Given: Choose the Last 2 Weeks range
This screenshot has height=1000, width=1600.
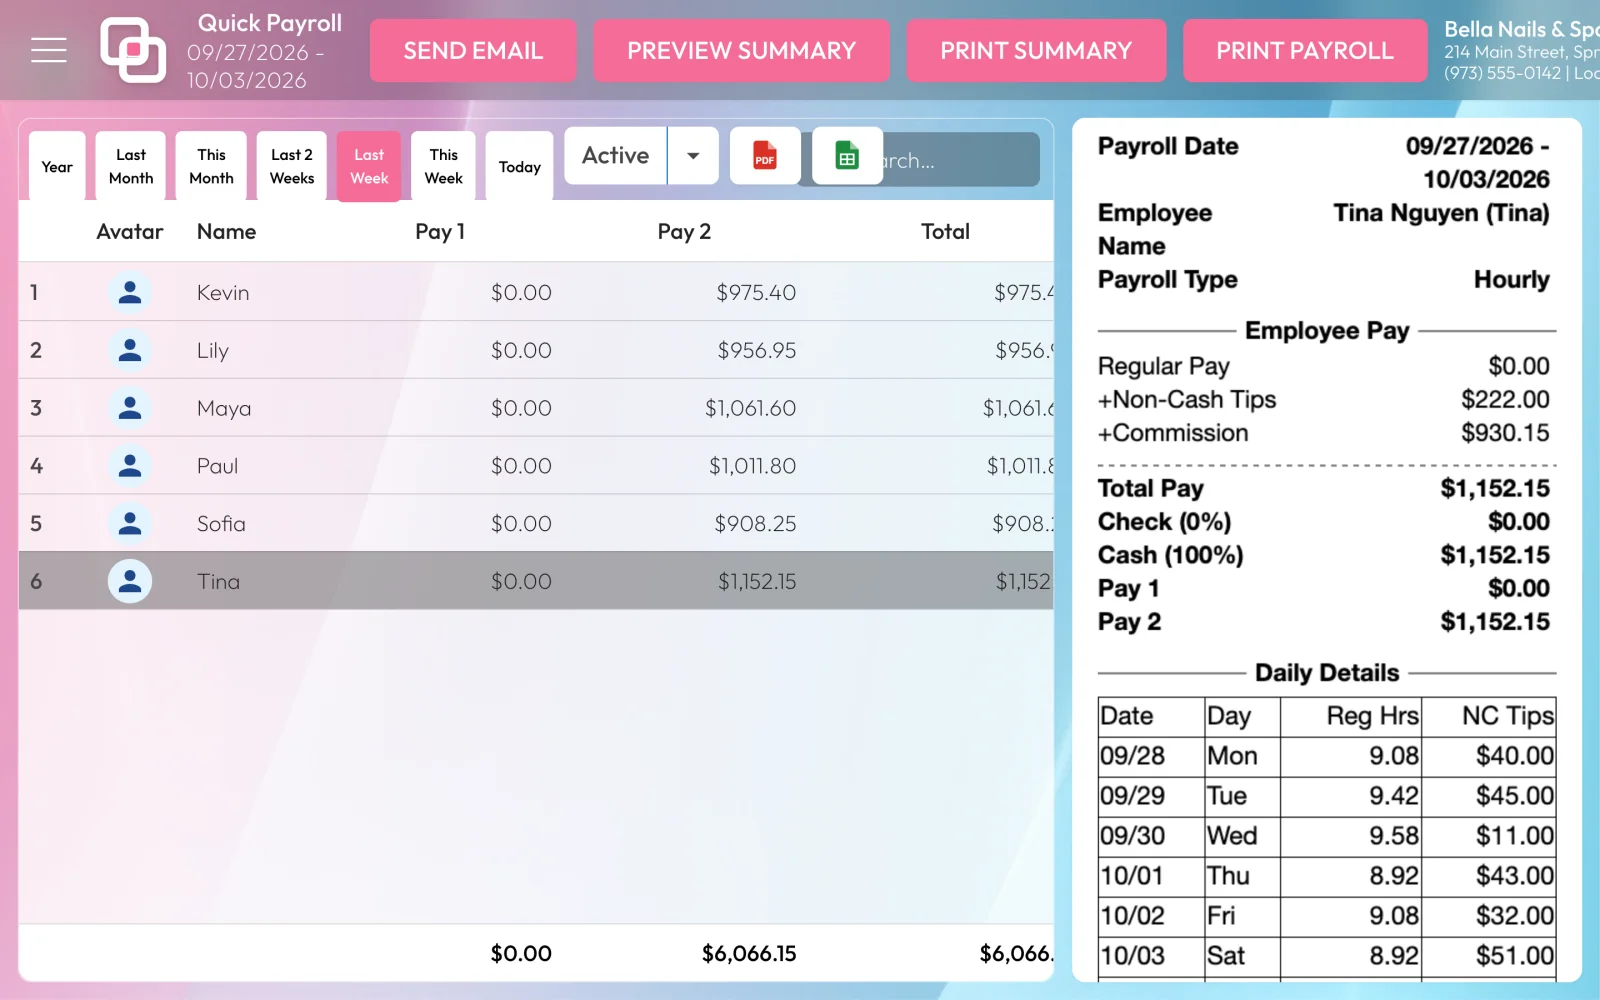Looking at the screenshot, I should (x=292, y=167).
